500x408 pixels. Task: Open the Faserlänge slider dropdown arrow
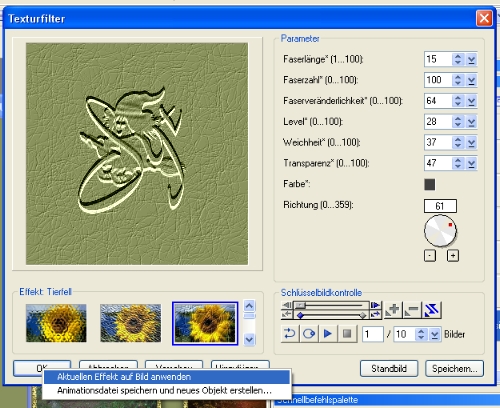point(471,60)
